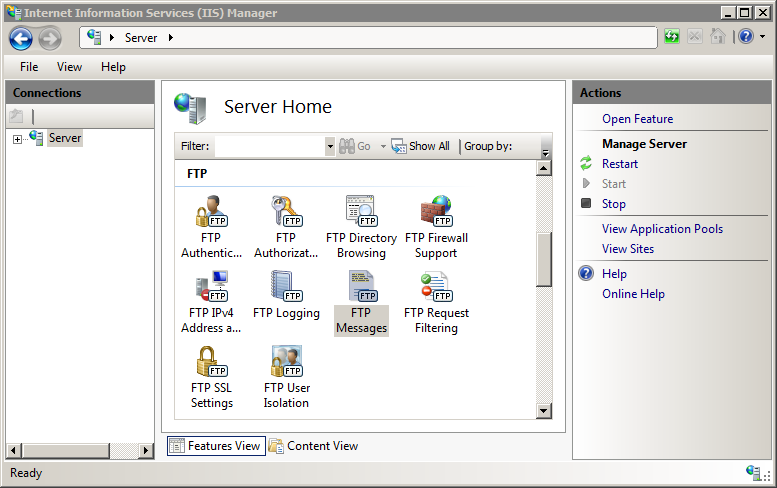Open the FTP Firewall Support icon
Screen dimensions: 777x488
click(436, 211)
